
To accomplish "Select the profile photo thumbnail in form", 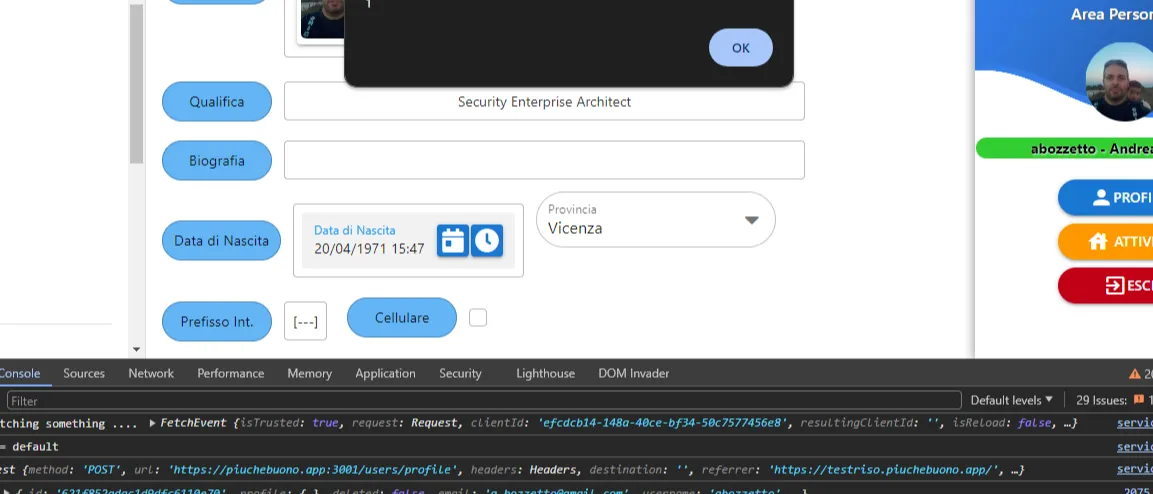I will click(x=321, y=21).
